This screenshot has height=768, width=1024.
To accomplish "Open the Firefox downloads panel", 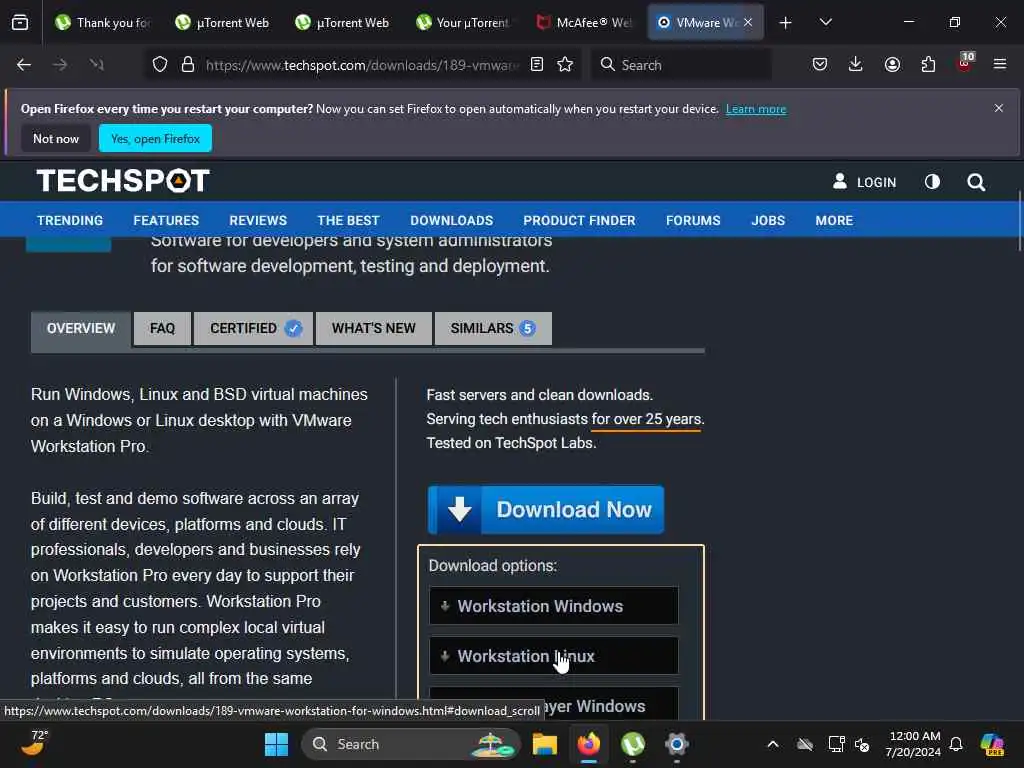I will (x=856, y=65).
